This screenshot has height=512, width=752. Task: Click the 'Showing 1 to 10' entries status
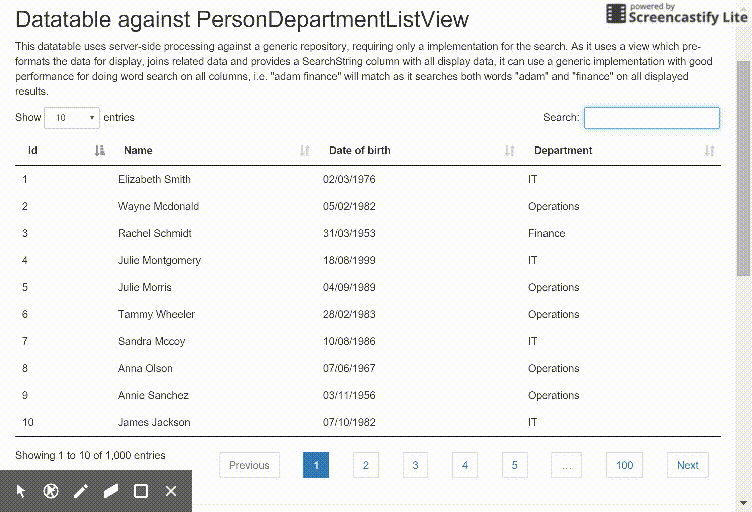[90, 455]
